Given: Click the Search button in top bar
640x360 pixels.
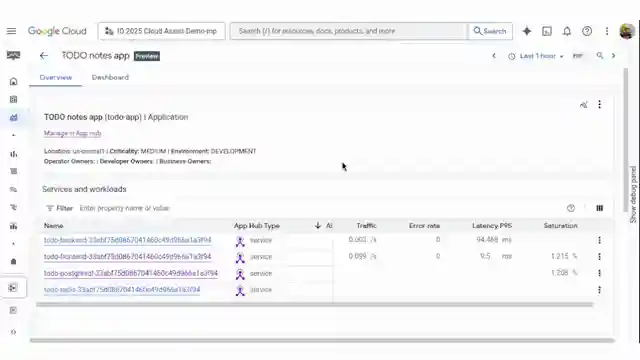Looking at the screenshot, I should pos(490,31).
